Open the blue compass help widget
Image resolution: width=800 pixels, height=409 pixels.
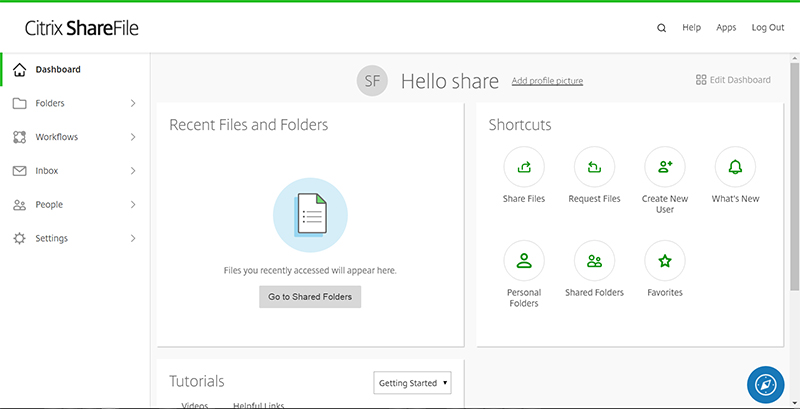tap(765, 385)
